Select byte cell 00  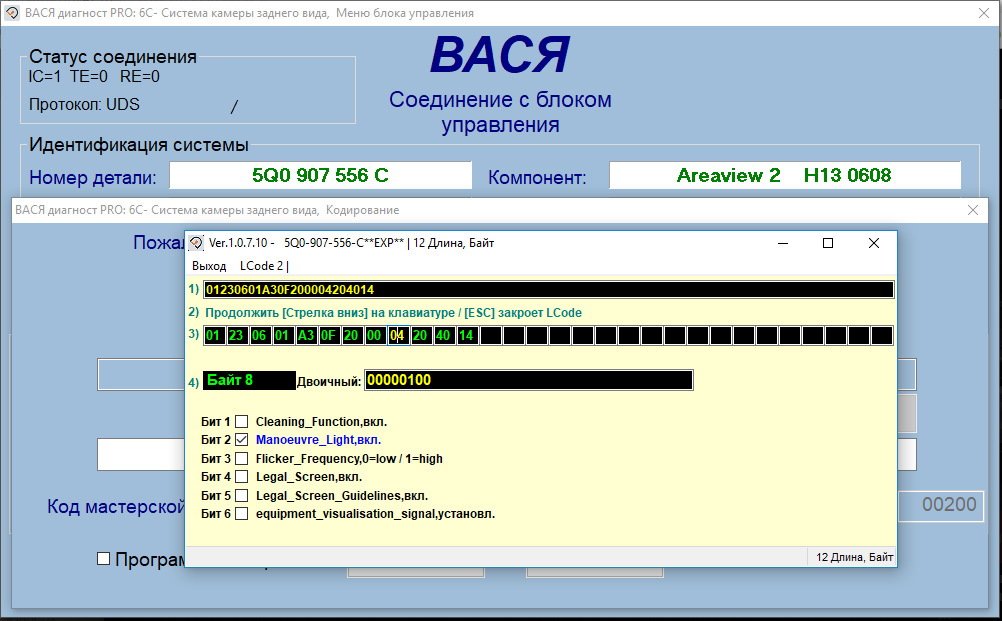point(375,335)
